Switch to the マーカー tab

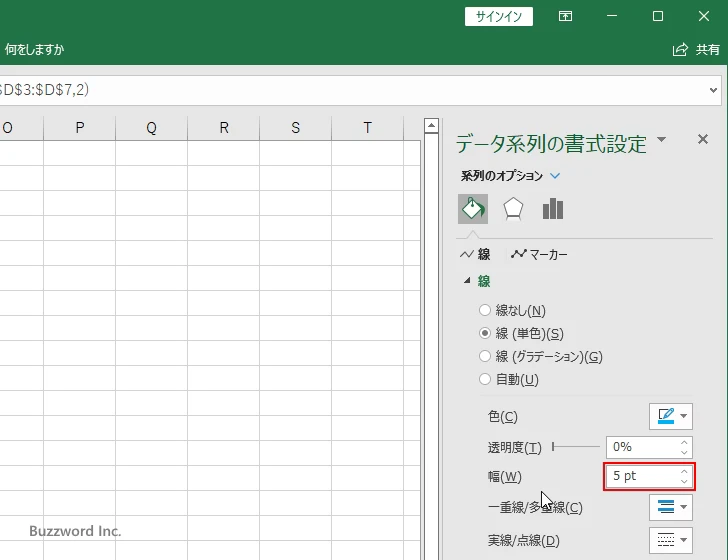tap(539, 254)
